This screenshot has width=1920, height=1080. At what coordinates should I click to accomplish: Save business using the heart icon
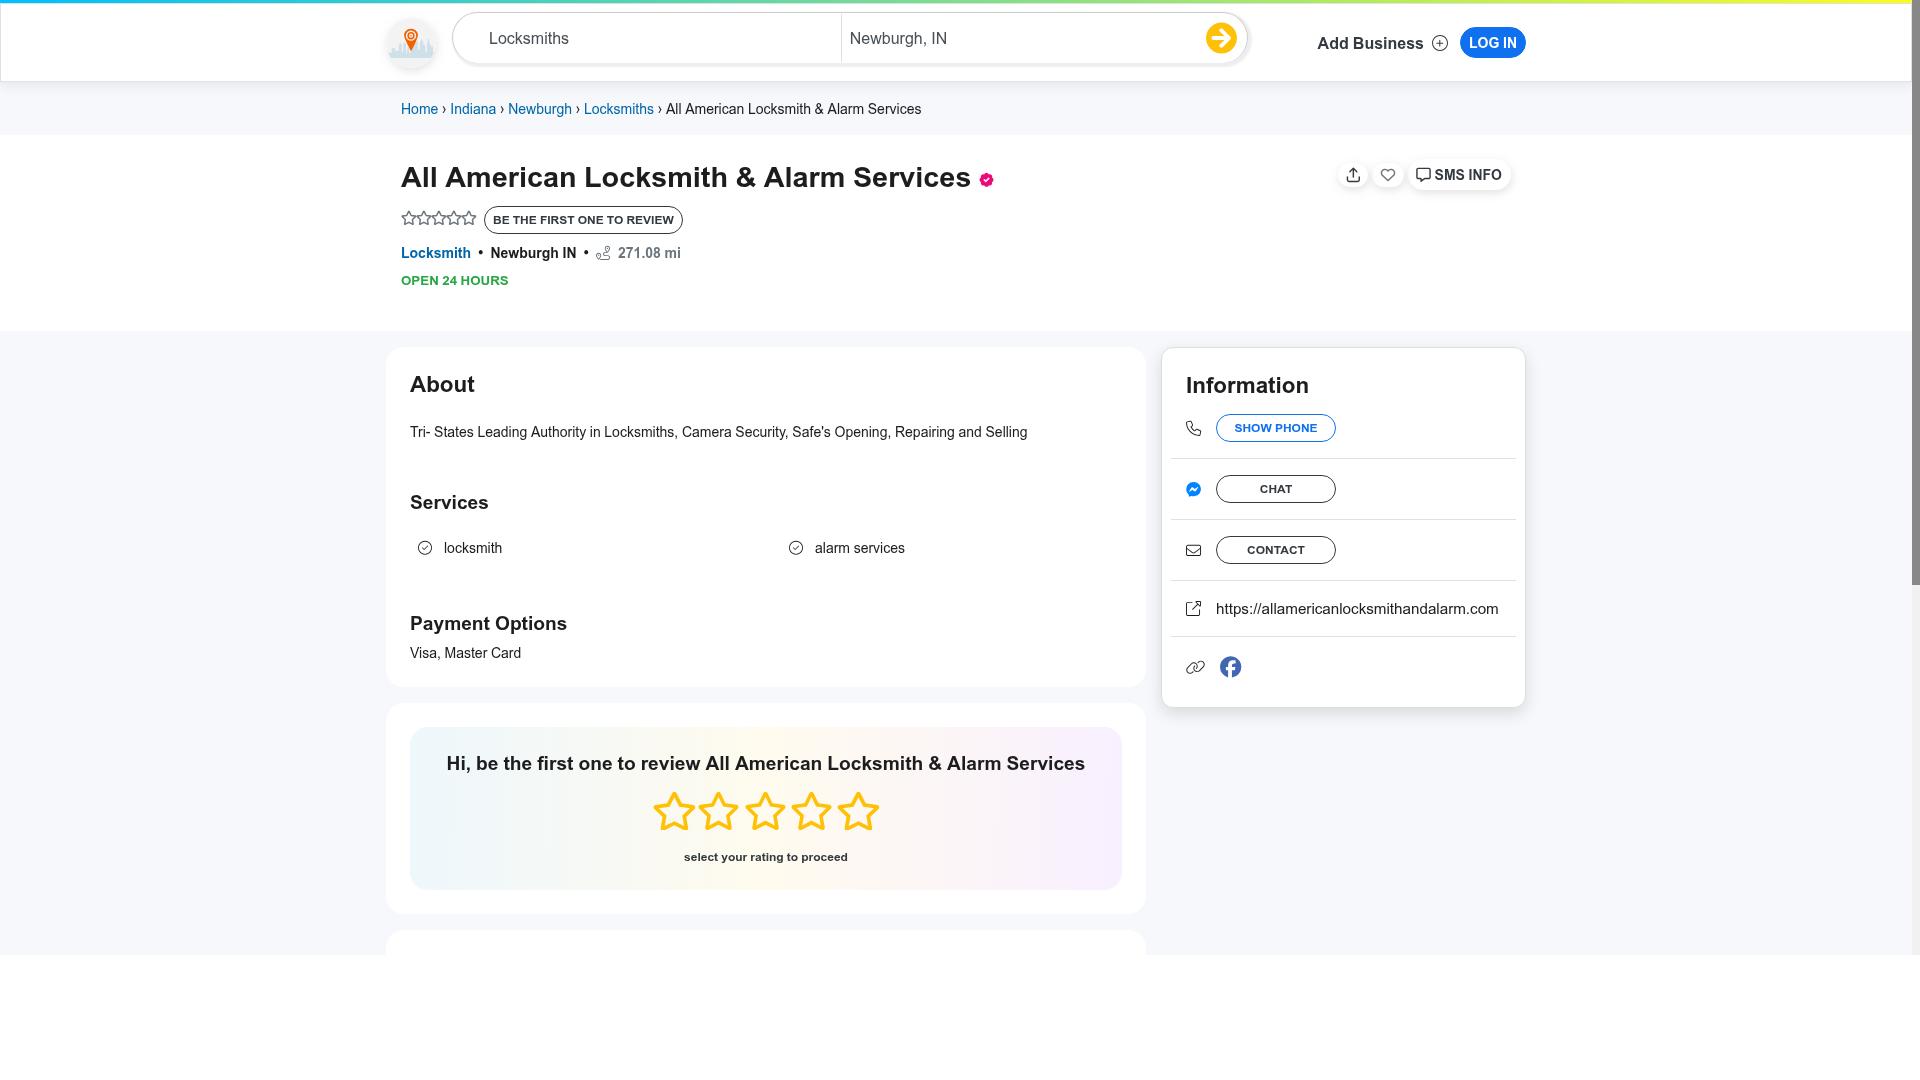[x=1388, y=174]
